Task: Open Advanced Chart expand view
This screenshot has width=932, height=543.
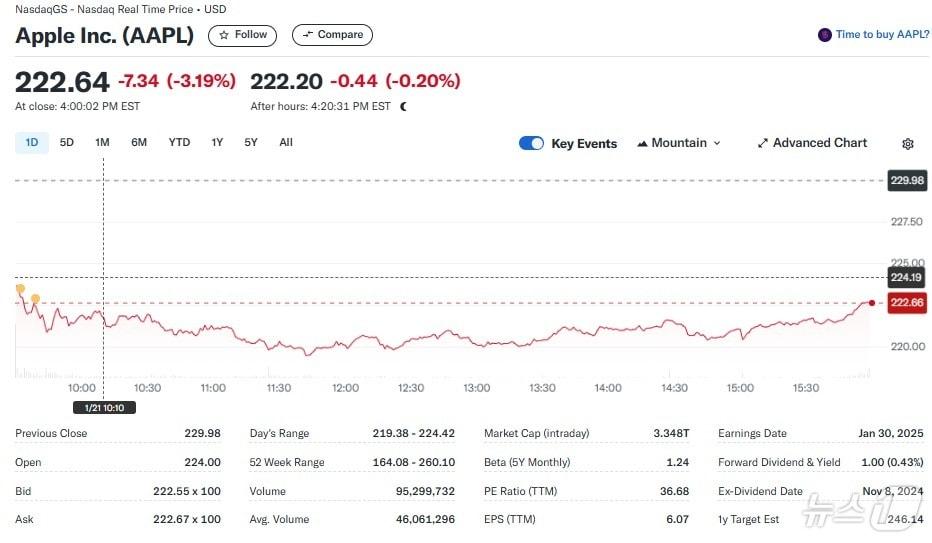Action: (812, 143)
